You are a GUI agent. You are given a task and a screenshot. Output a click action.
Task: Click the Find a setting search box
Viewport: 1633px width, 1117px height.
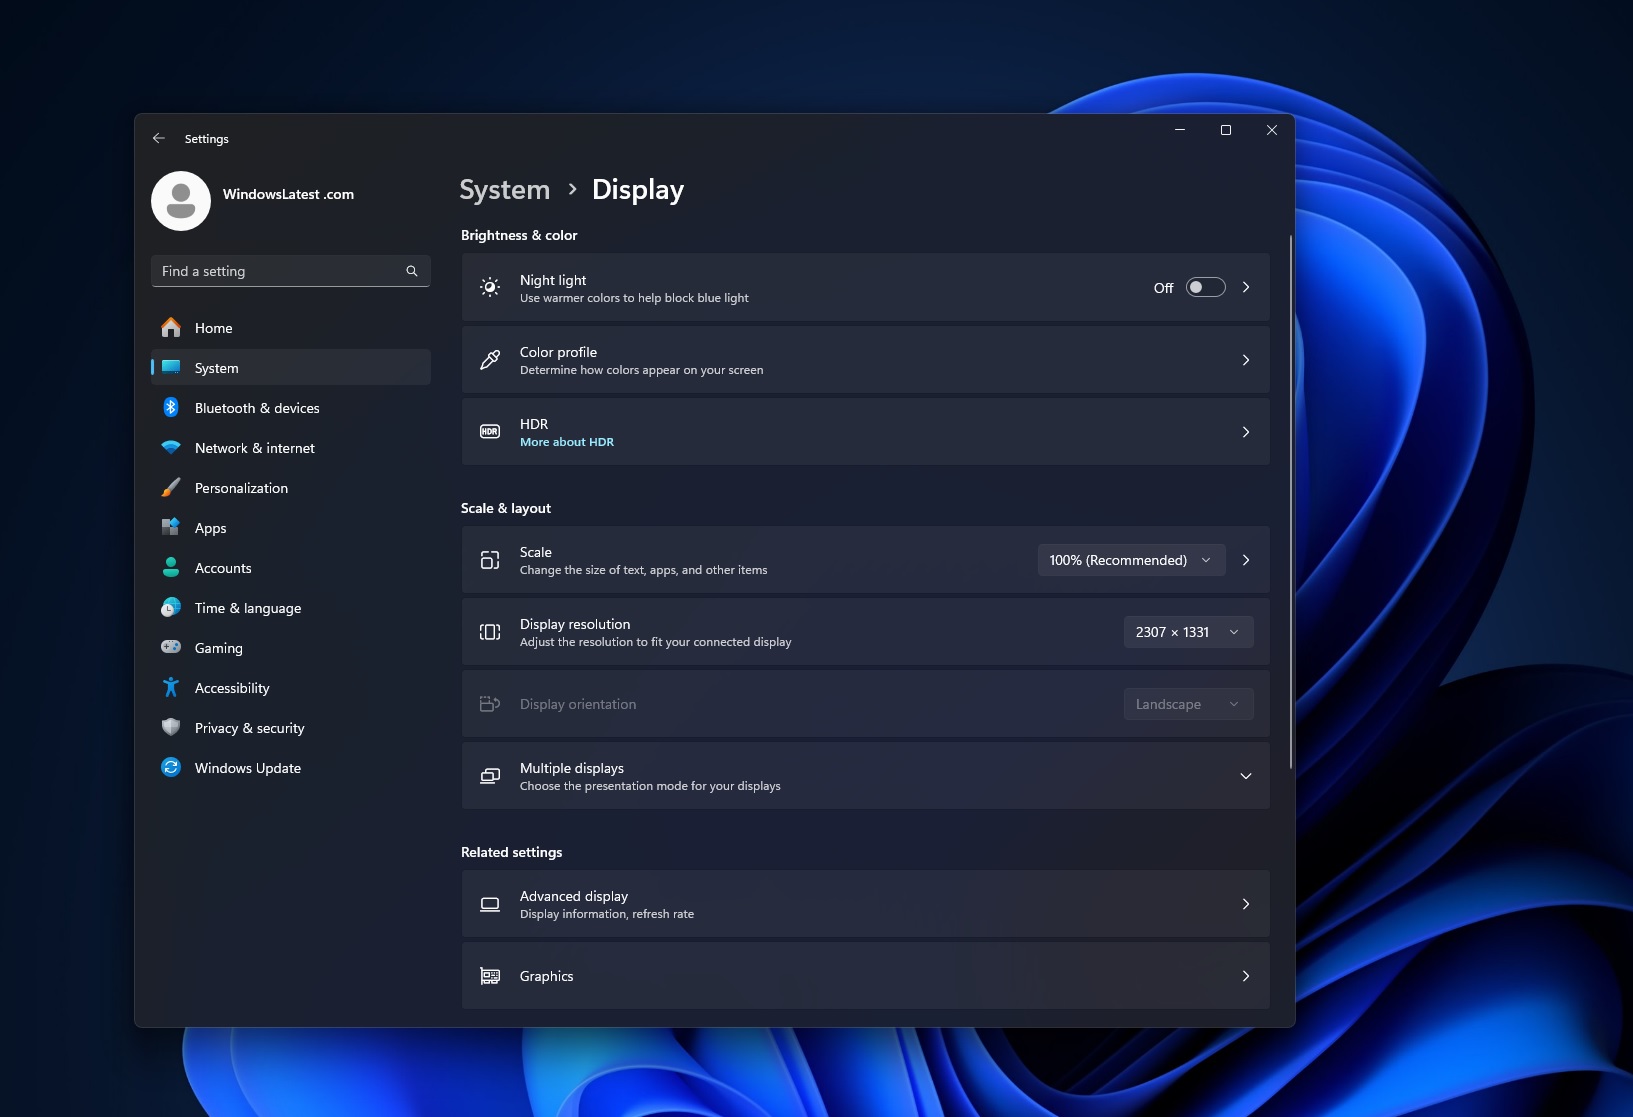click(x=280, y=271)
